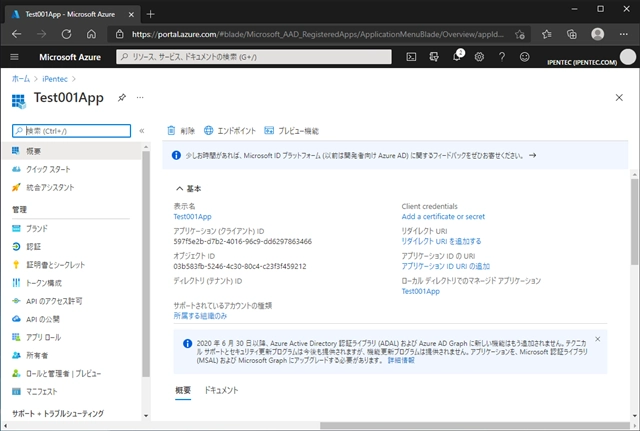Image resolution: width=640 pixels, height=431 pixels.
Task: Click リダイレクト URI を追加する link
Action: click(441, 241)
